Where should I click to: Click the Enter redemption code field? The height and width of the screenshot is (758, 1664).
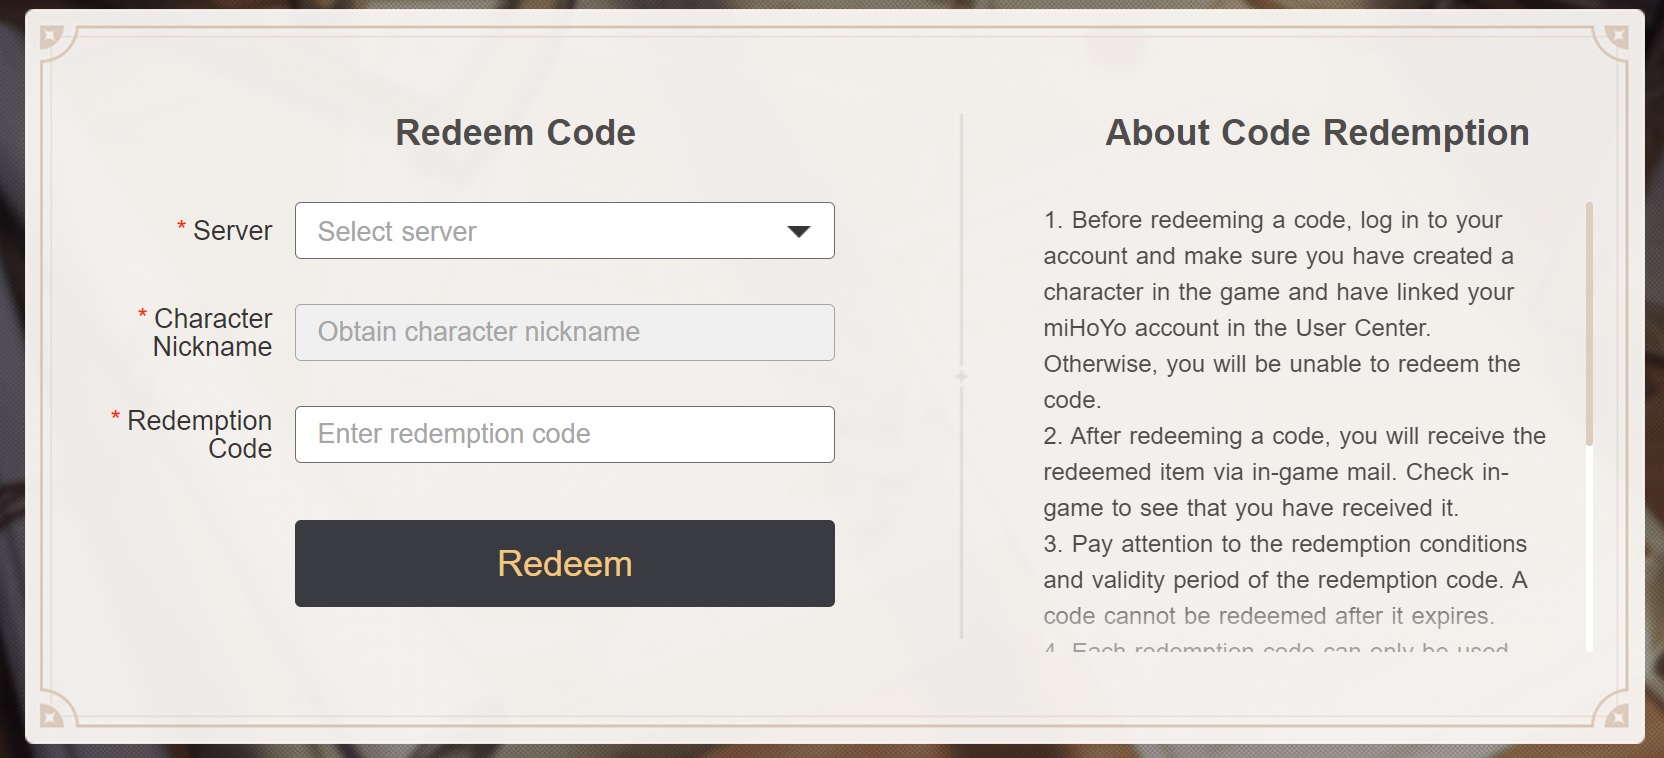pyautogui.click(x=563, y=434)
